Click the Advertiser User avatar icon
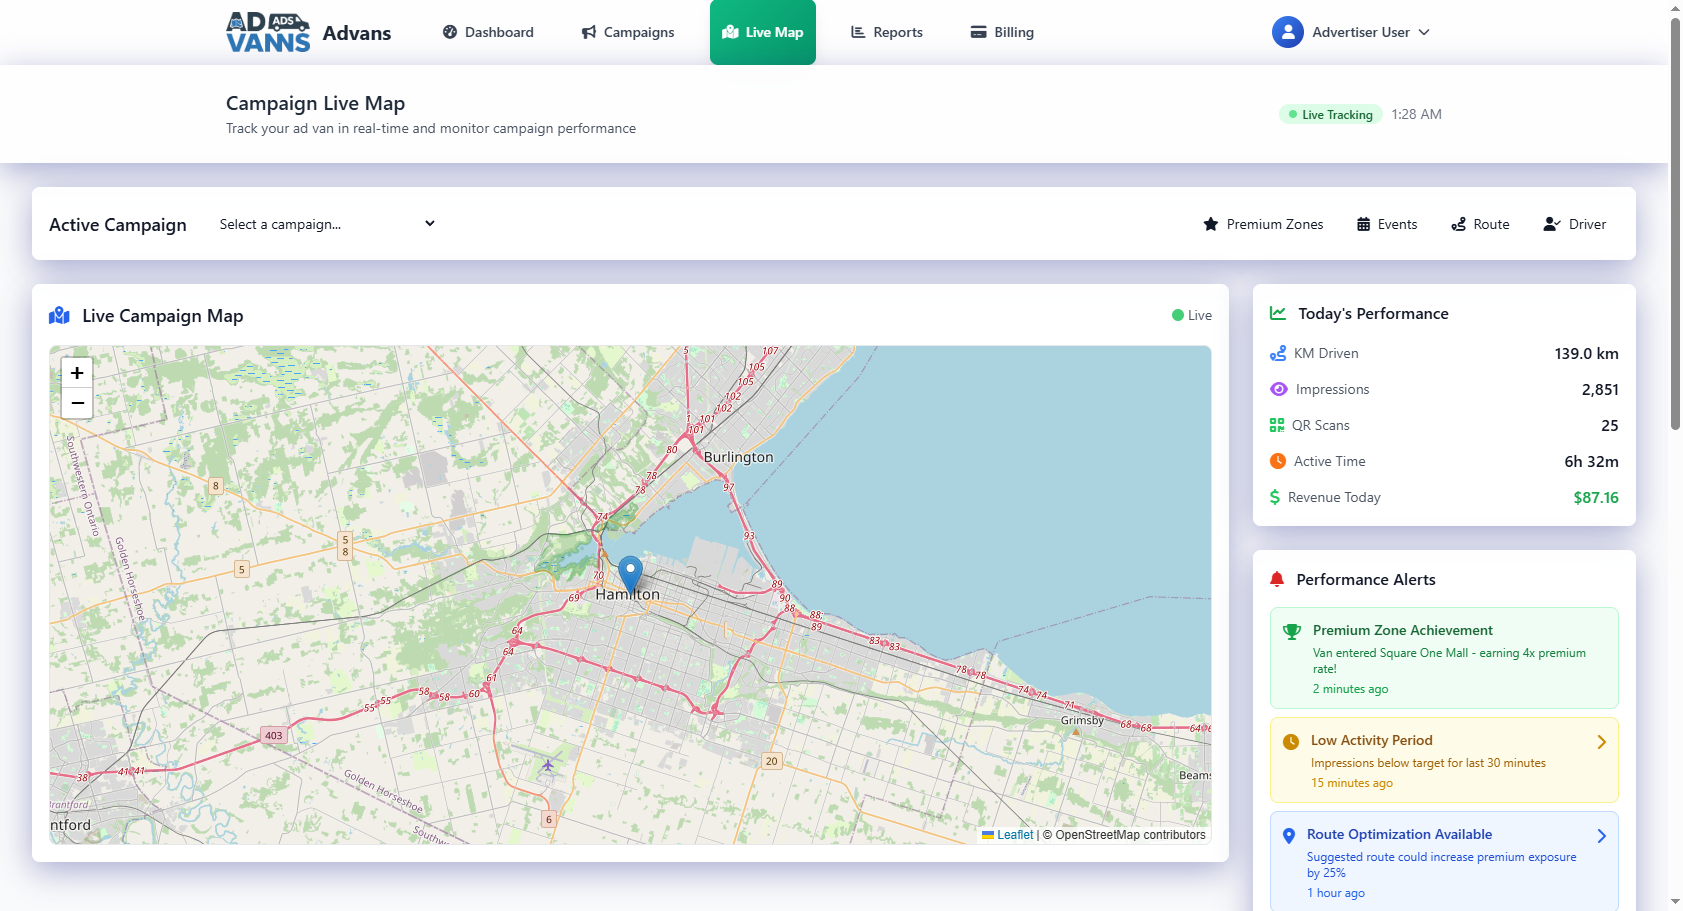 (x=1287, y=32)
